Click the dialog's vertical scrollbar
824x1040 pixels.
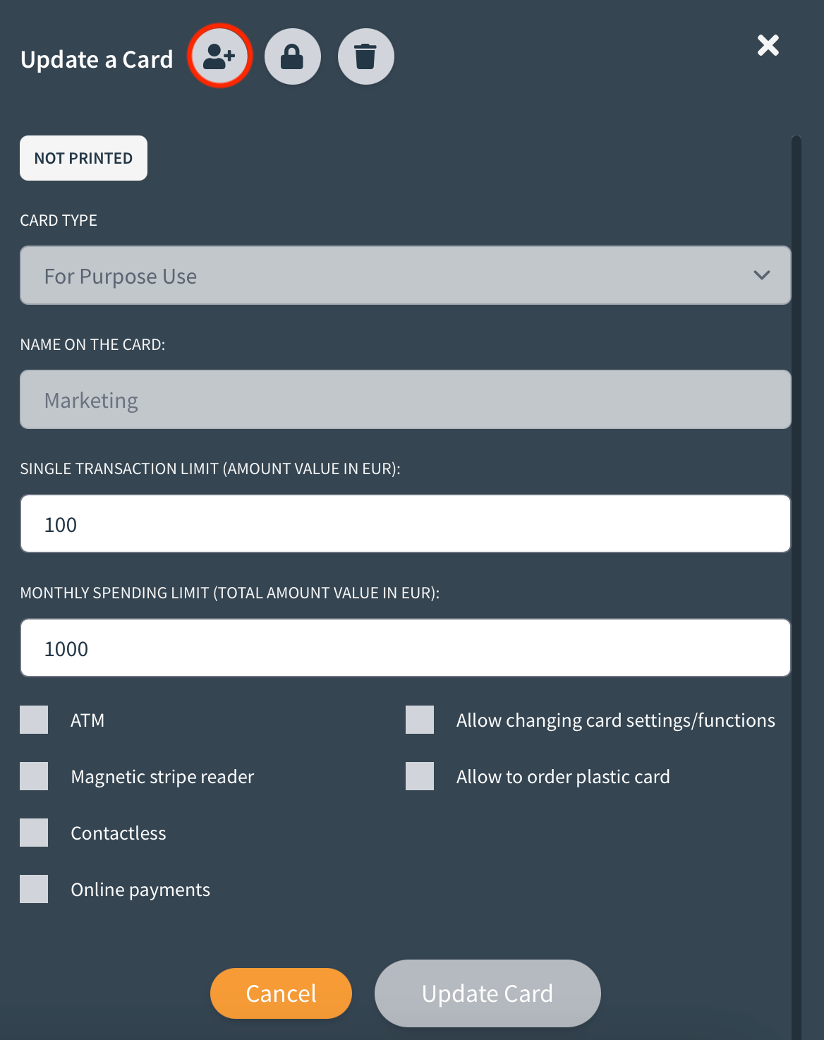796,584
